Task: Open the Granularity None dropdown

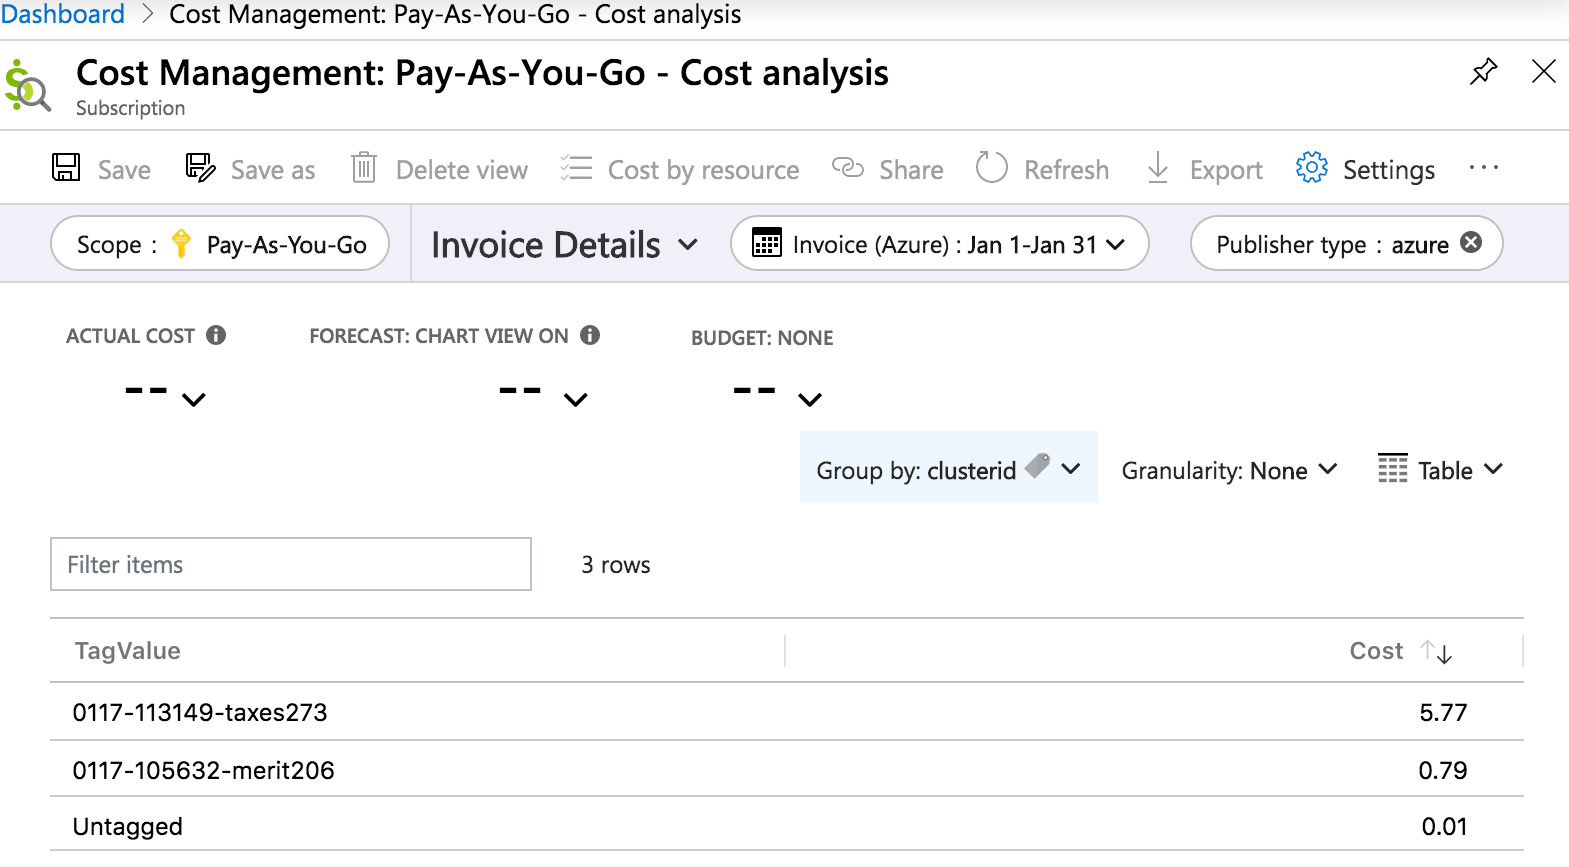Action: 1229,470
